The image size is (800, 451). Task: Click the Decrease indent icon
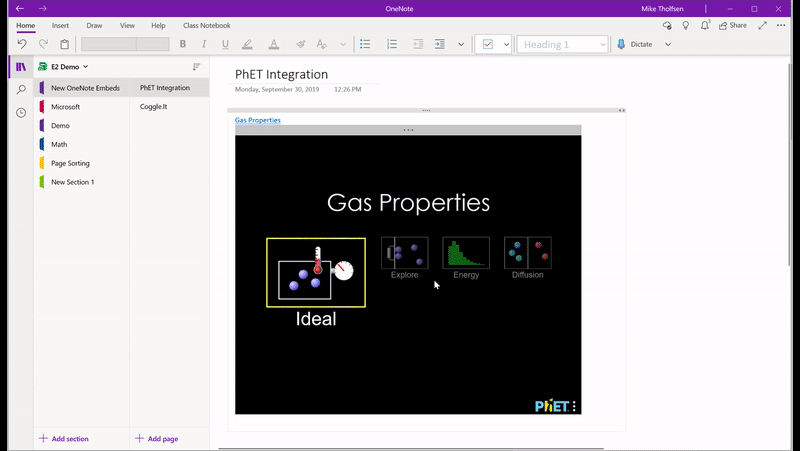tap(418, 44)
